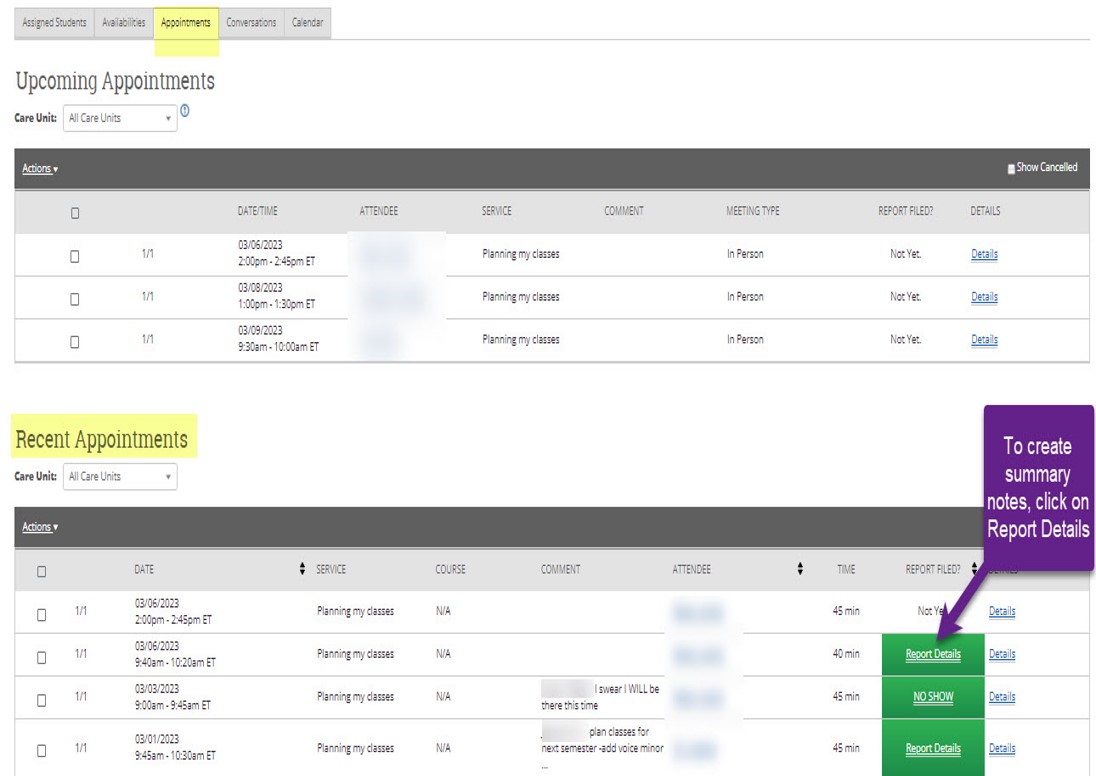Sort Recent Appointments by Attendee column arrows
Screen dimensions: 1096x776
coord(800,569)
